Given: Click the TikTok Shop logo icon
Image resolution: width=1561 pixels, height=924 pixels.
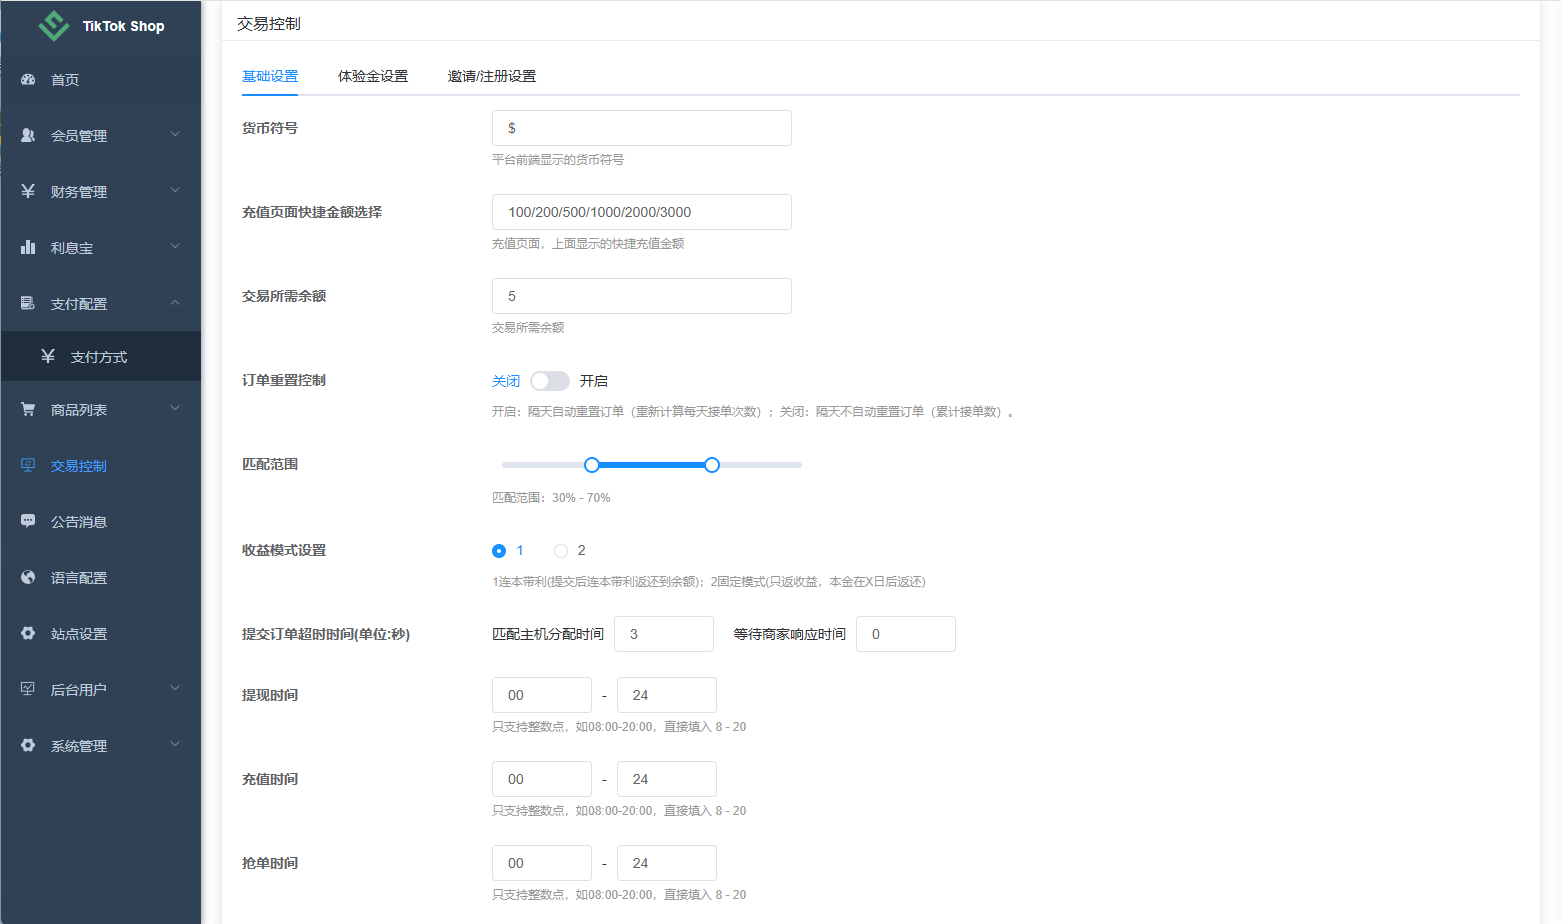Looking at the screenshot, I should (53, 26).
